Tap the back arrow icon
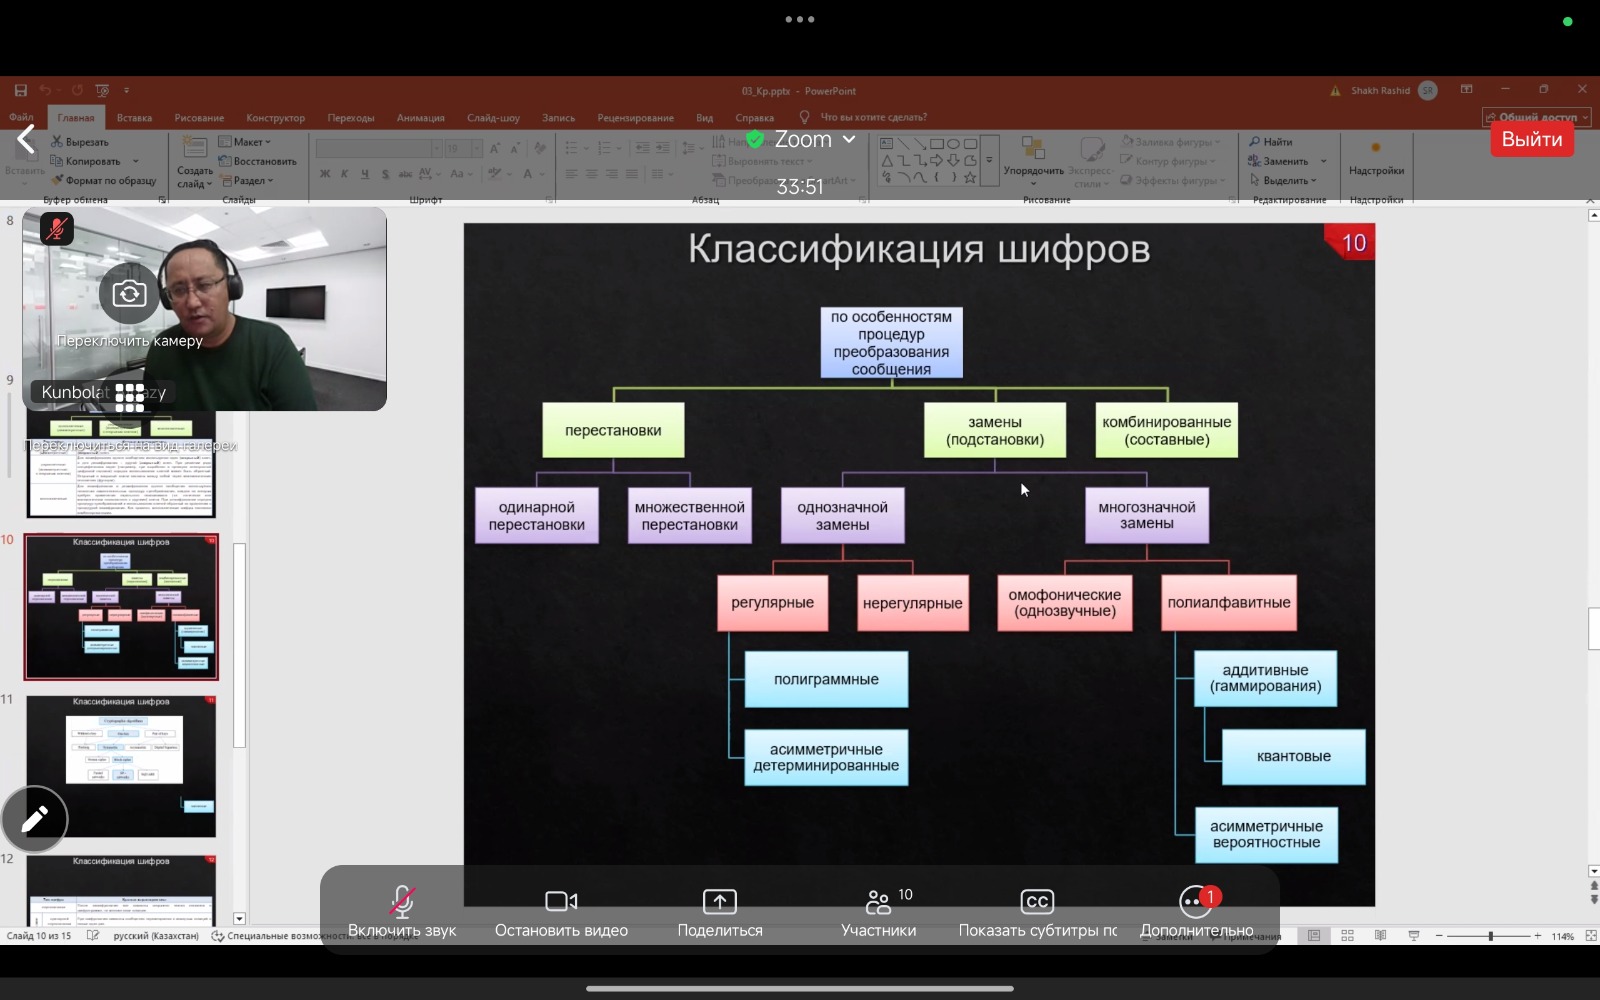 coord(27,140)
